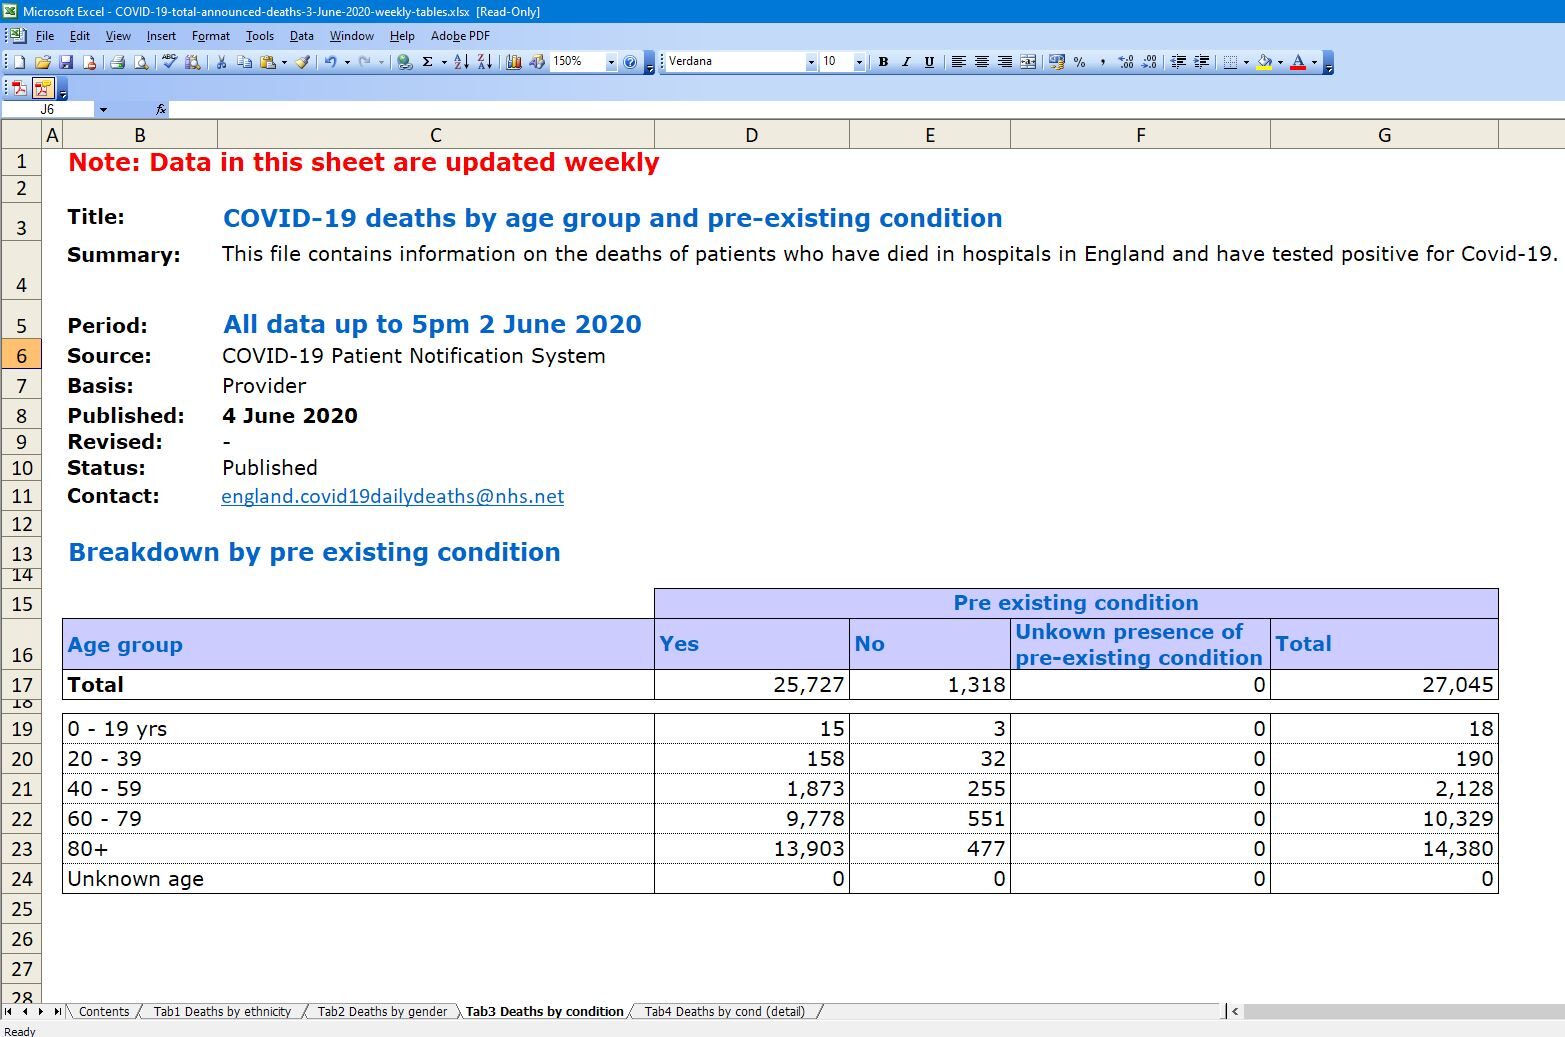Switch to Tab1 Deaths by ethnicity sheet

coord(222,1011)
